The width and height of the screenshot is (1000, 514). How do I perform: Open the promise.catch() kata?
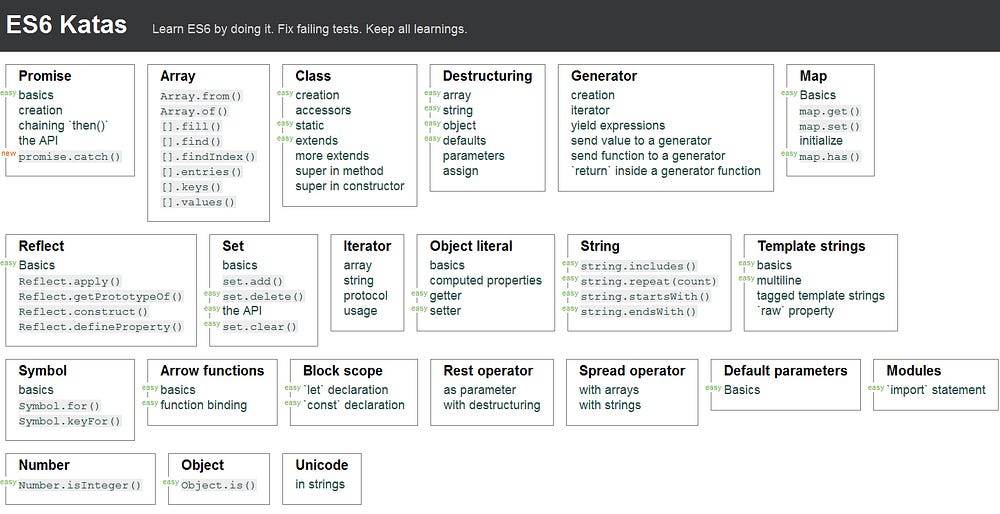[x=69, y=156]
